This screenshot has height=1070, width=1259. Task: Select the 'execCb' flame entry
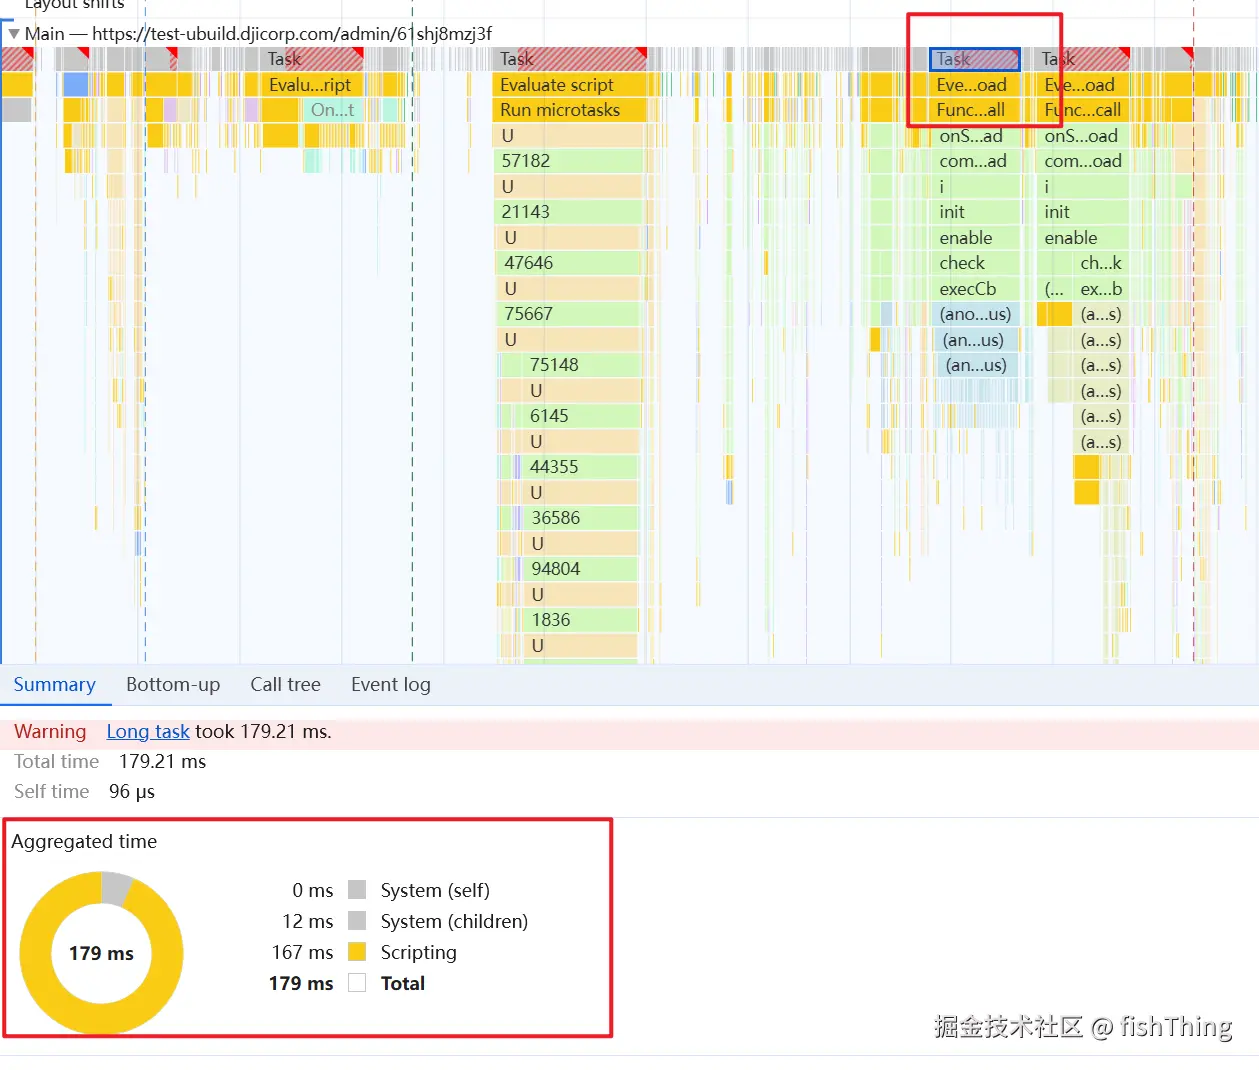coord(974,289)
